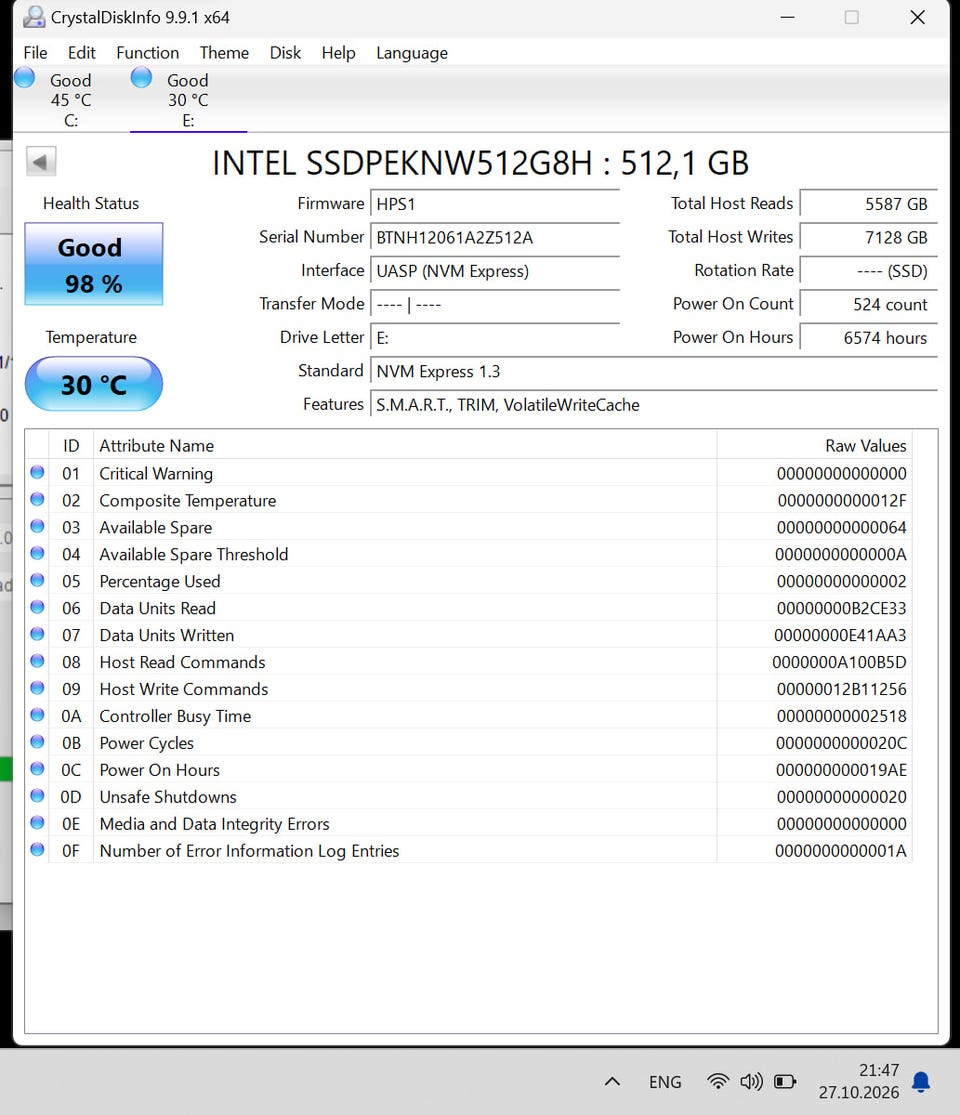Click the Power On Hours value field

coord(868,338)
